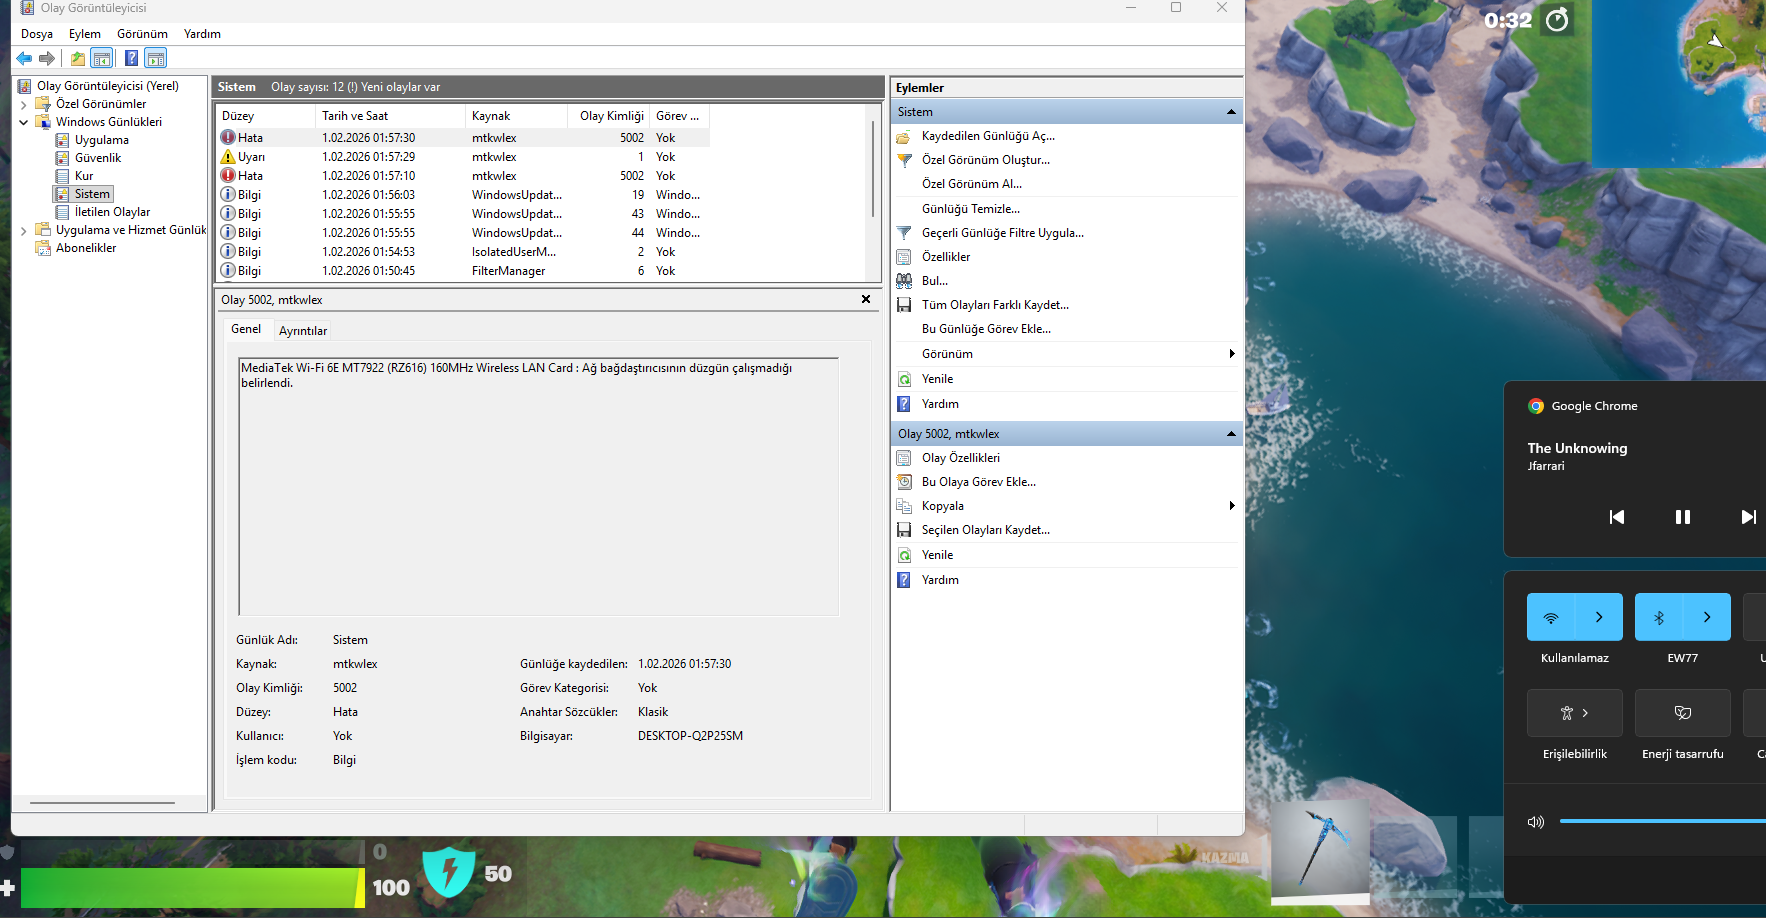The width and height of the screenshot is (1766, 918).
Task: Click the Bul binoculars icon
Action: (x=904, y=281)
